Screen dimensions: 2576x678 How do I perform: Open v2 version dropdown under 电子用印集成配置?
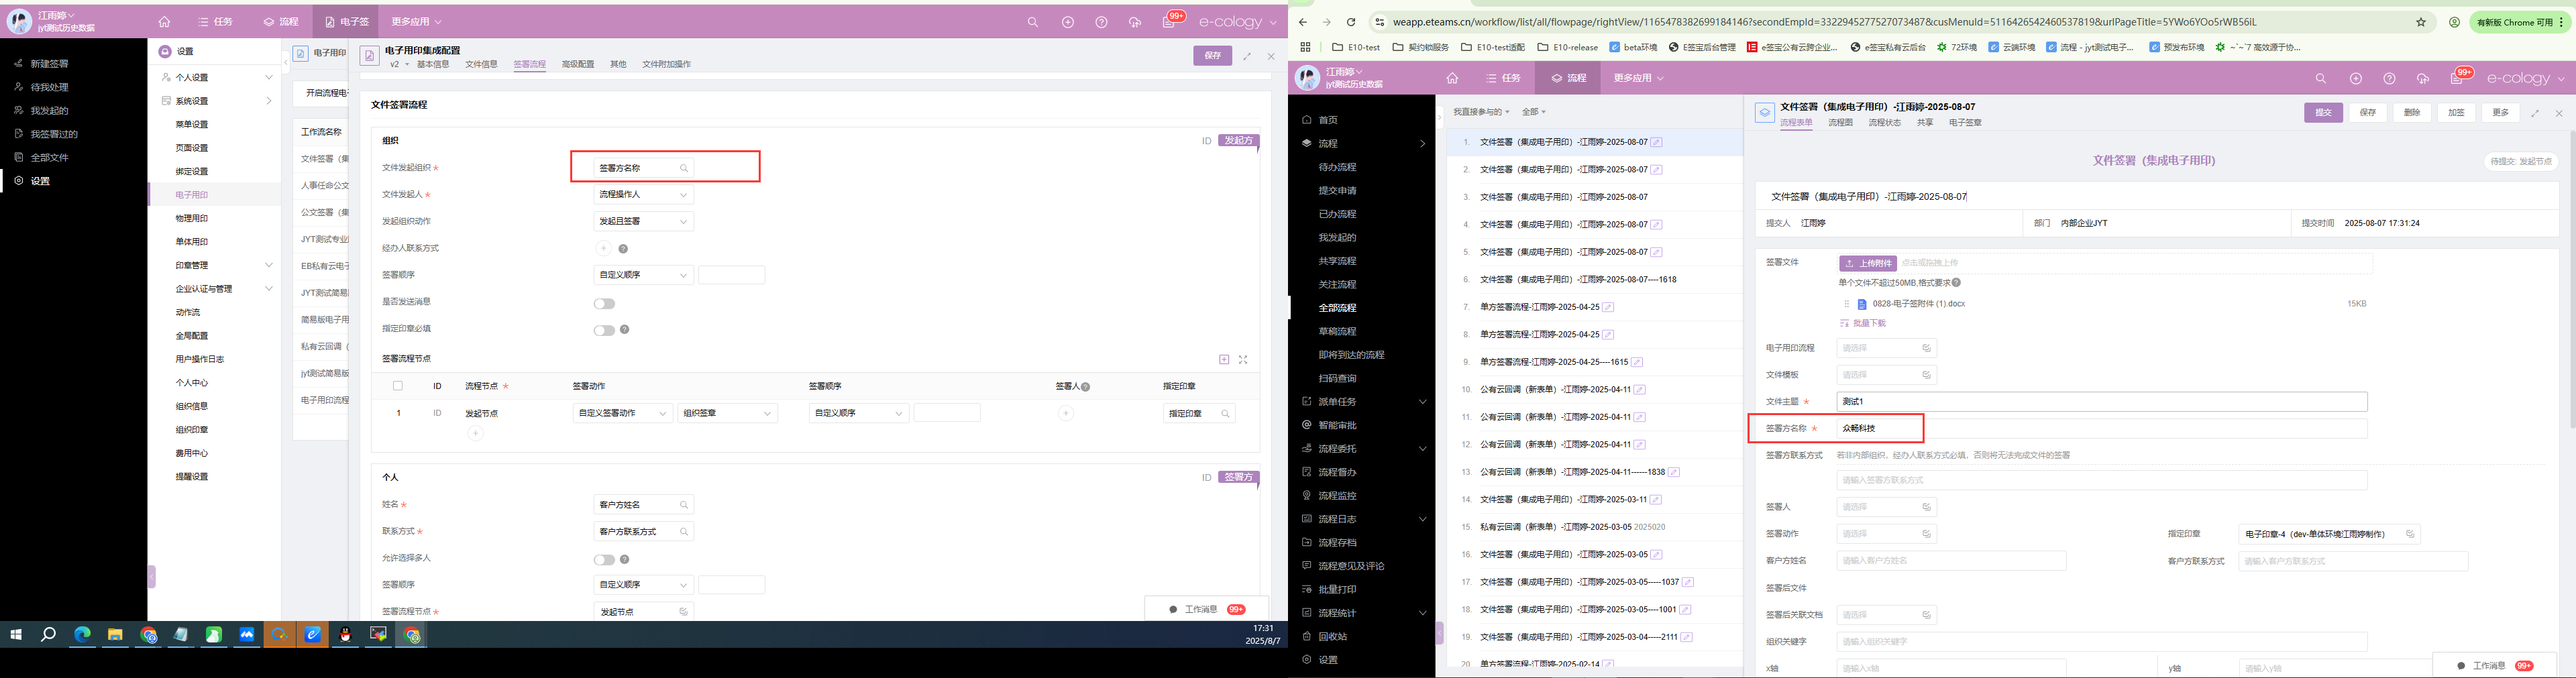point(399,65)
